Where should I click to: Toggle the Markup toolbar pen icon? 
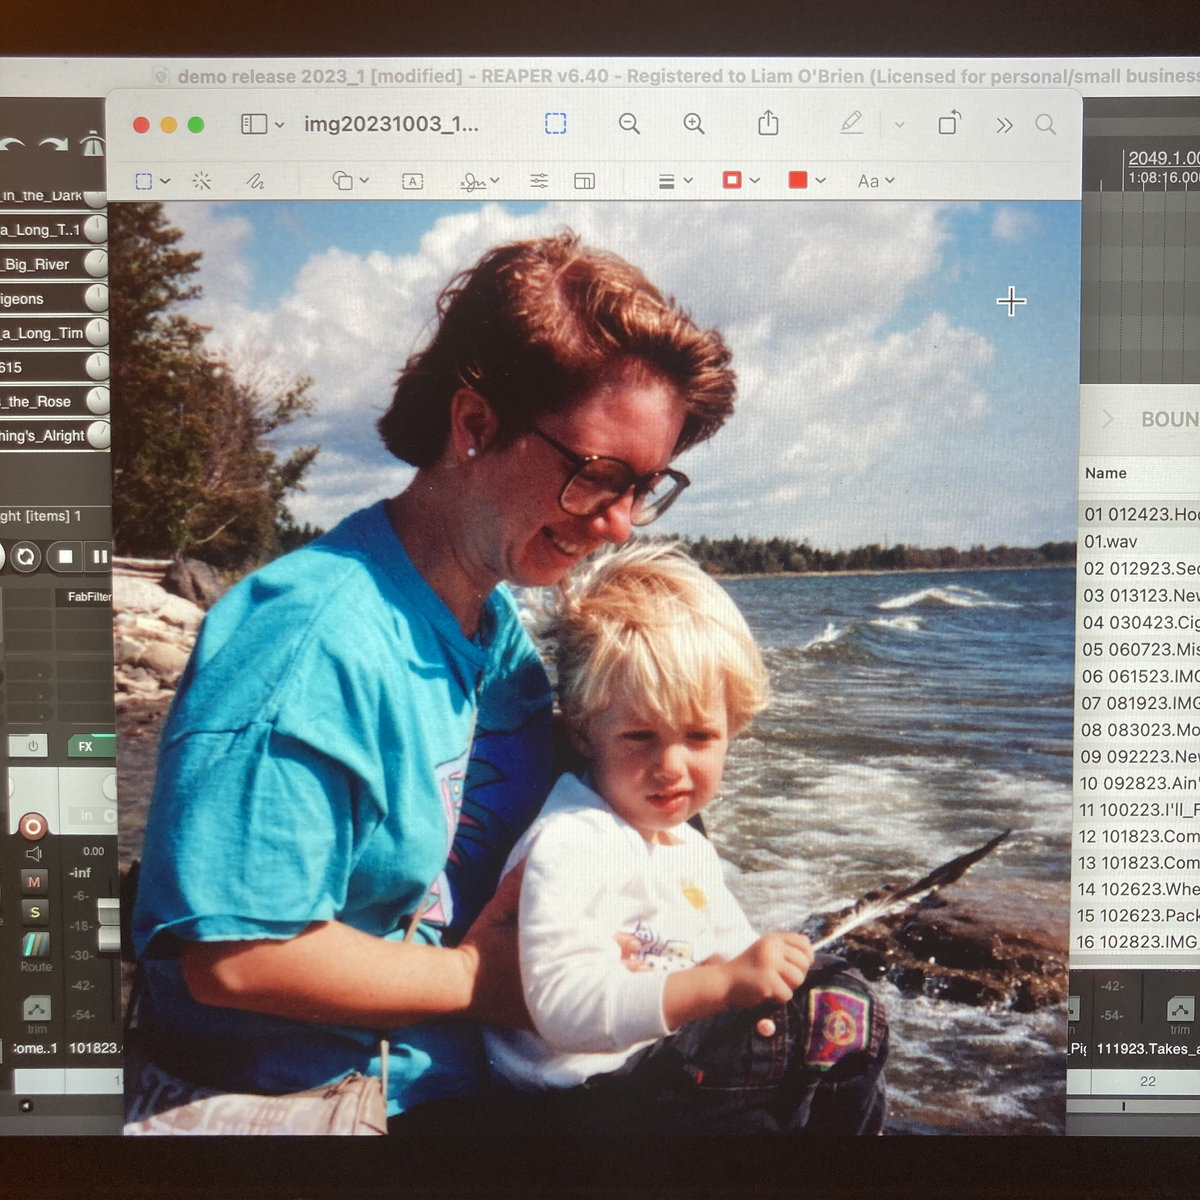click(851, 123)
